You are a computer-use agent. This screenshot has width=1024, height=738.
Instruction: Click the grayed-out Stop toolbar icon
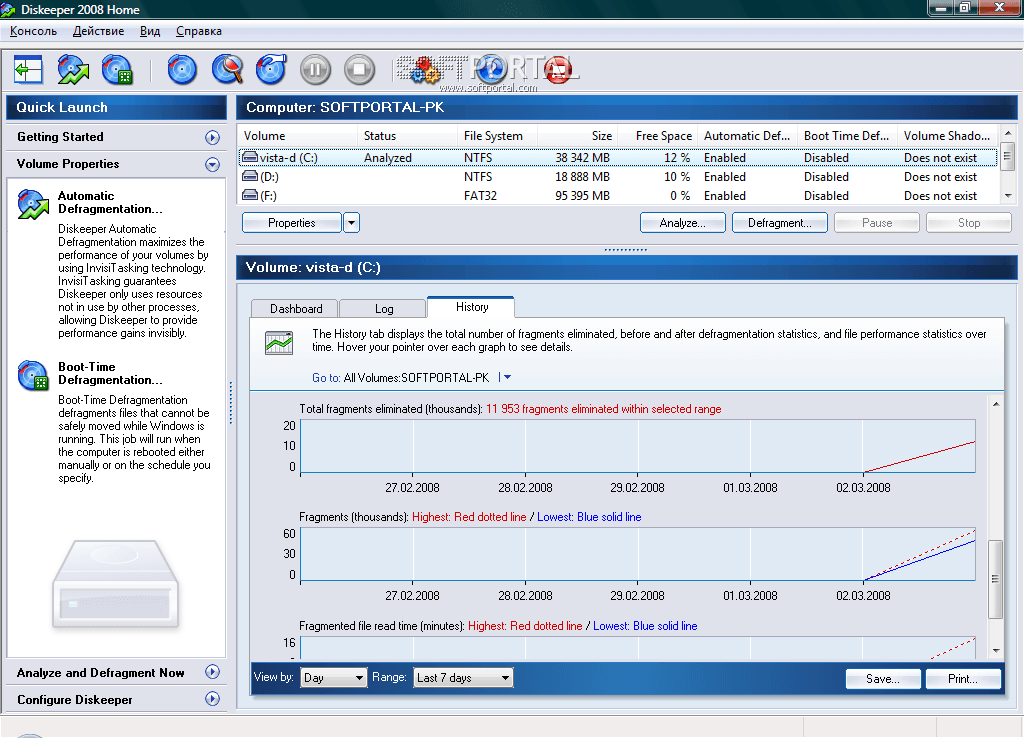(359, 70)
